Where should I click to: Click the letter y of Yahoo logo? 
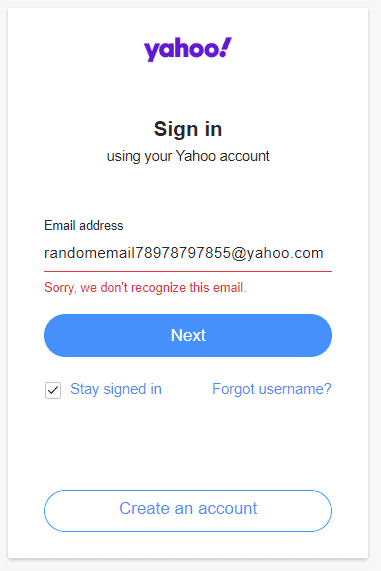pos(151,52)
